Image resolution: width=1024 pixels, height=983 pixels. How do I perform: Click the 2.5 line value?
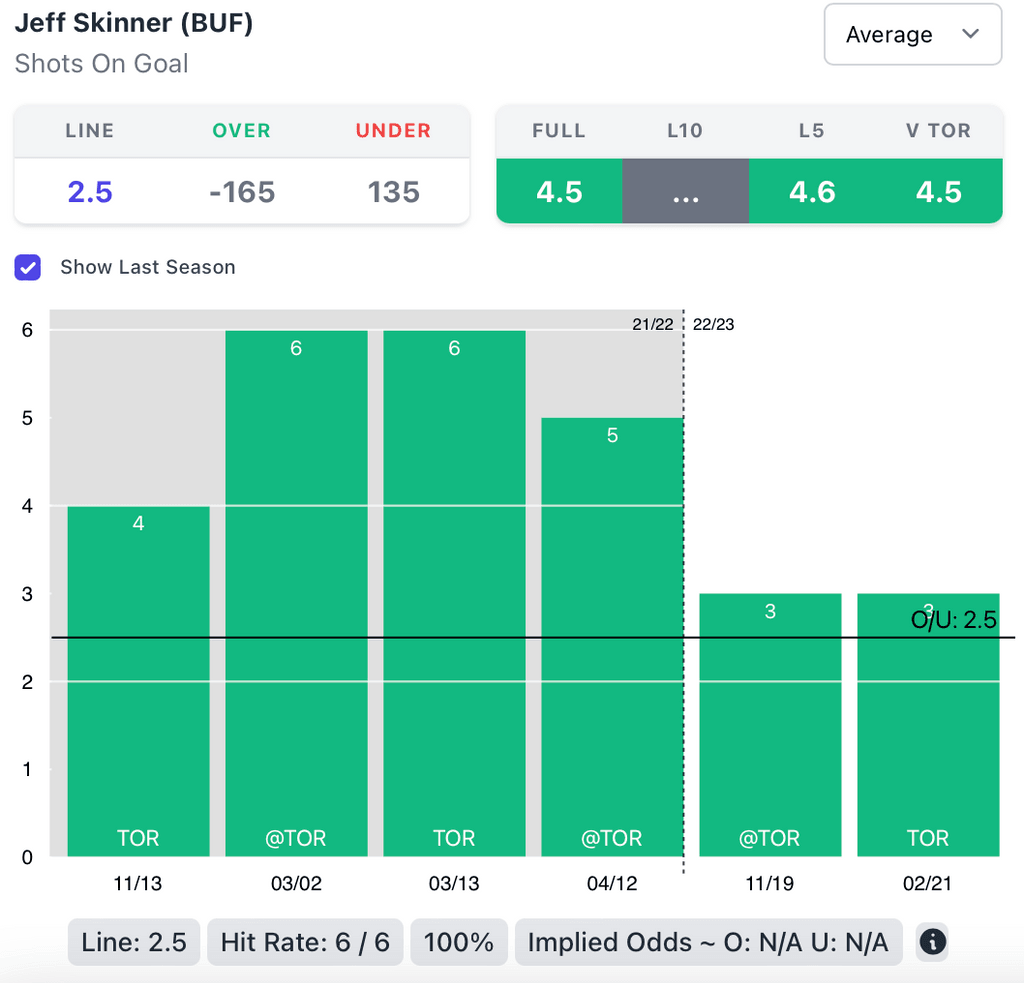click(90, 191)
